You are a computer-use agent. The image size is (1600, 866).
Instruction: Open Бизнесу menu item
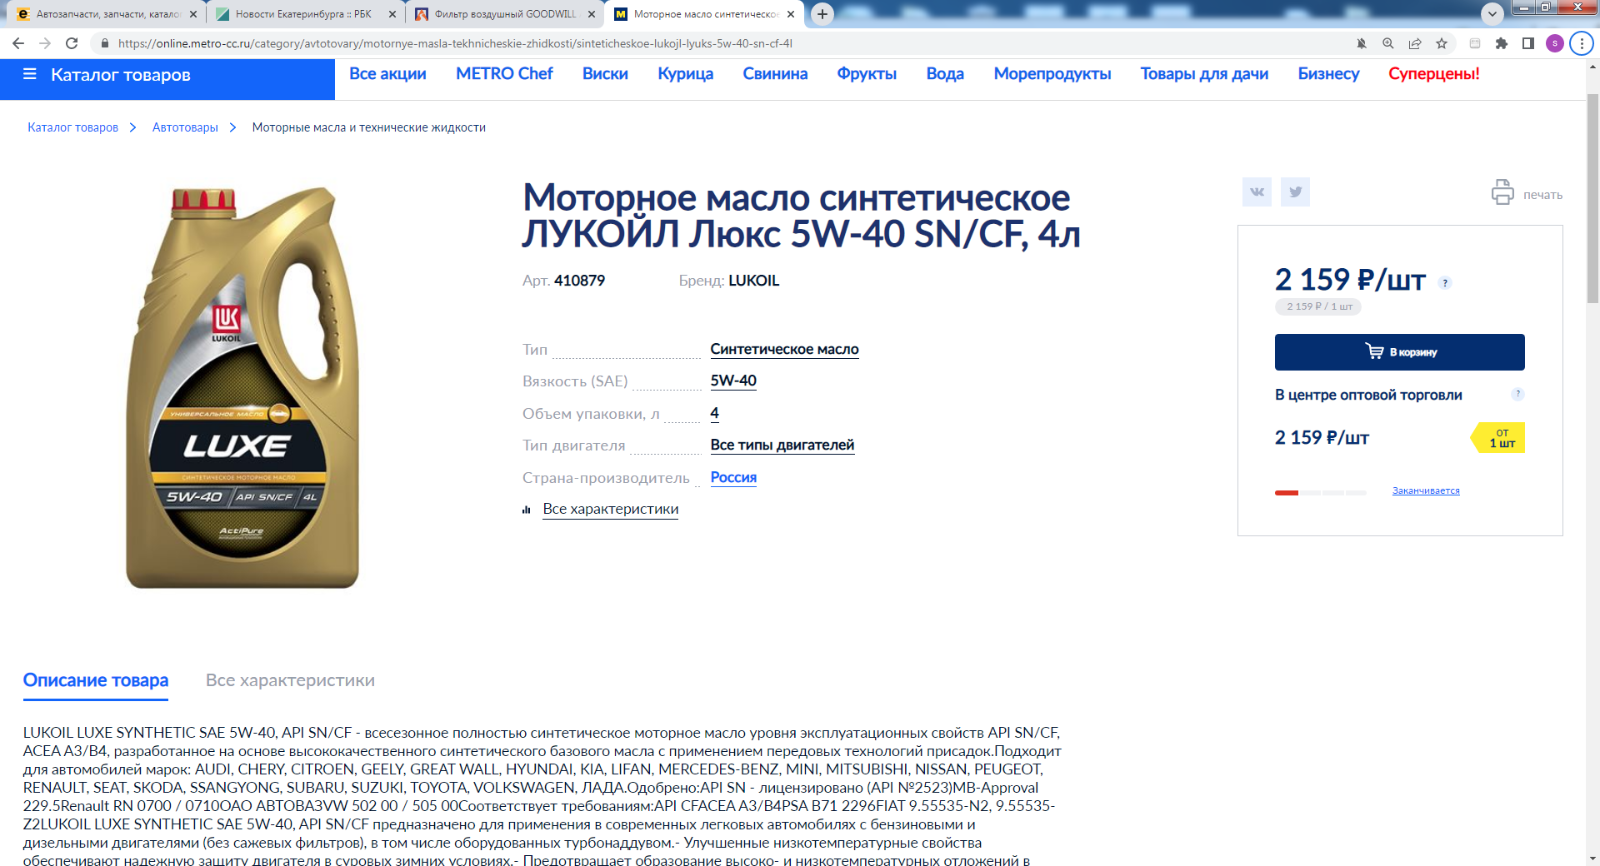pyautogui.click(x=1328, y=74)
